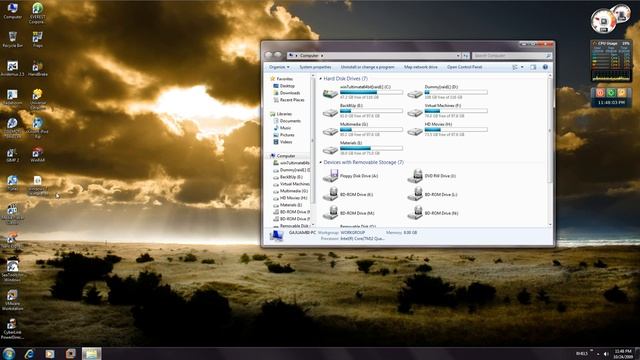Show the preview pane in Explorer
The image size is (640, 360).
click(x=533, y=67)
